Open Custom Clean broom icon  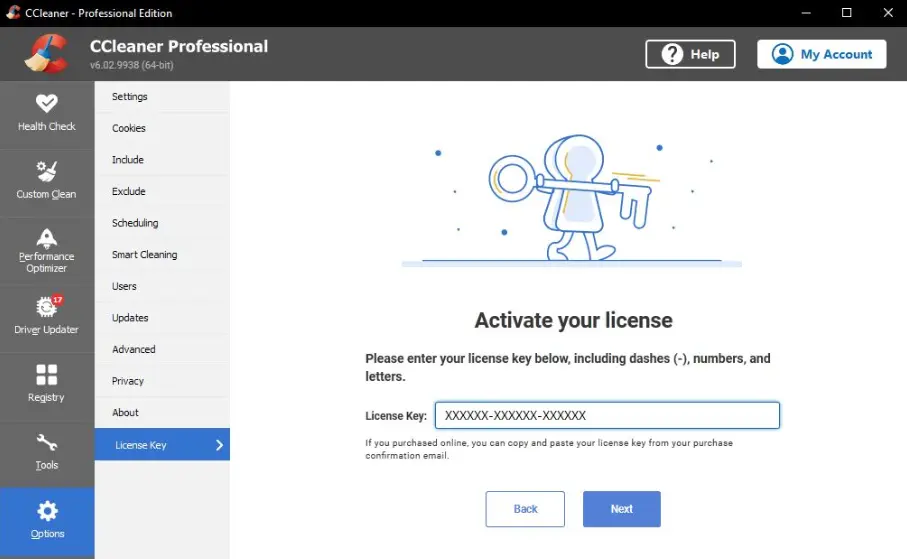[x=47, y=171]
